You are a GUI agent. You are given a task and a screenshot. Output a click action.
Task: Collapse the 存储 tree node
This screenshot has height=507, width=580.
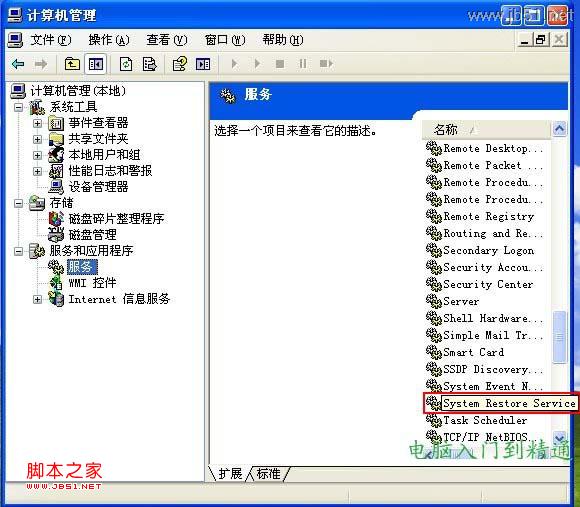pos(18,203)
